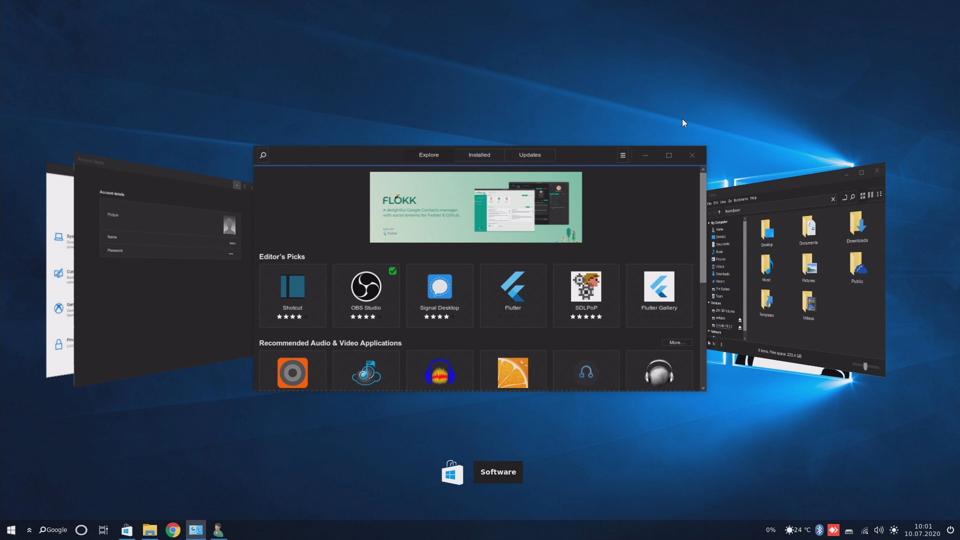Click the SDLPoP game icon

click(x=586, y=287)
